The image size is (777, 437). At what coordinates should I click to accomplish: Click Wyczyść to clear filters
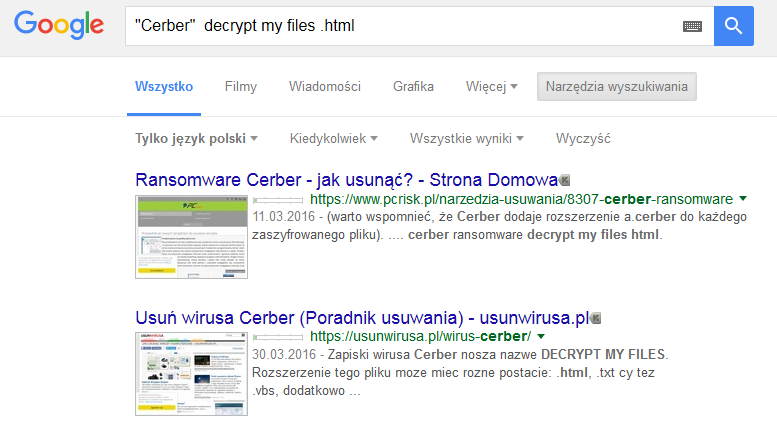pyautogui.click(x=583, y=138)
